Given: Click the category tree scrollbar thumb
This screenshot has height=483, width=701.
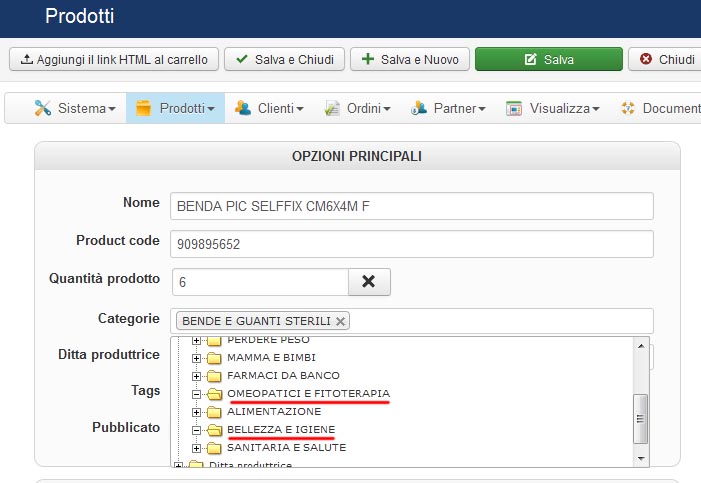Looking at the screenshot, I should pyautogui.click(x=641, y=419).
